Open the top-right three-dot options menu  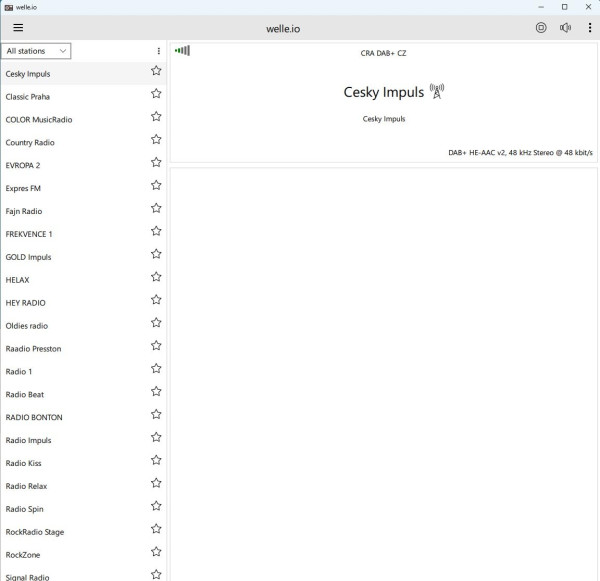pos(590,28)
